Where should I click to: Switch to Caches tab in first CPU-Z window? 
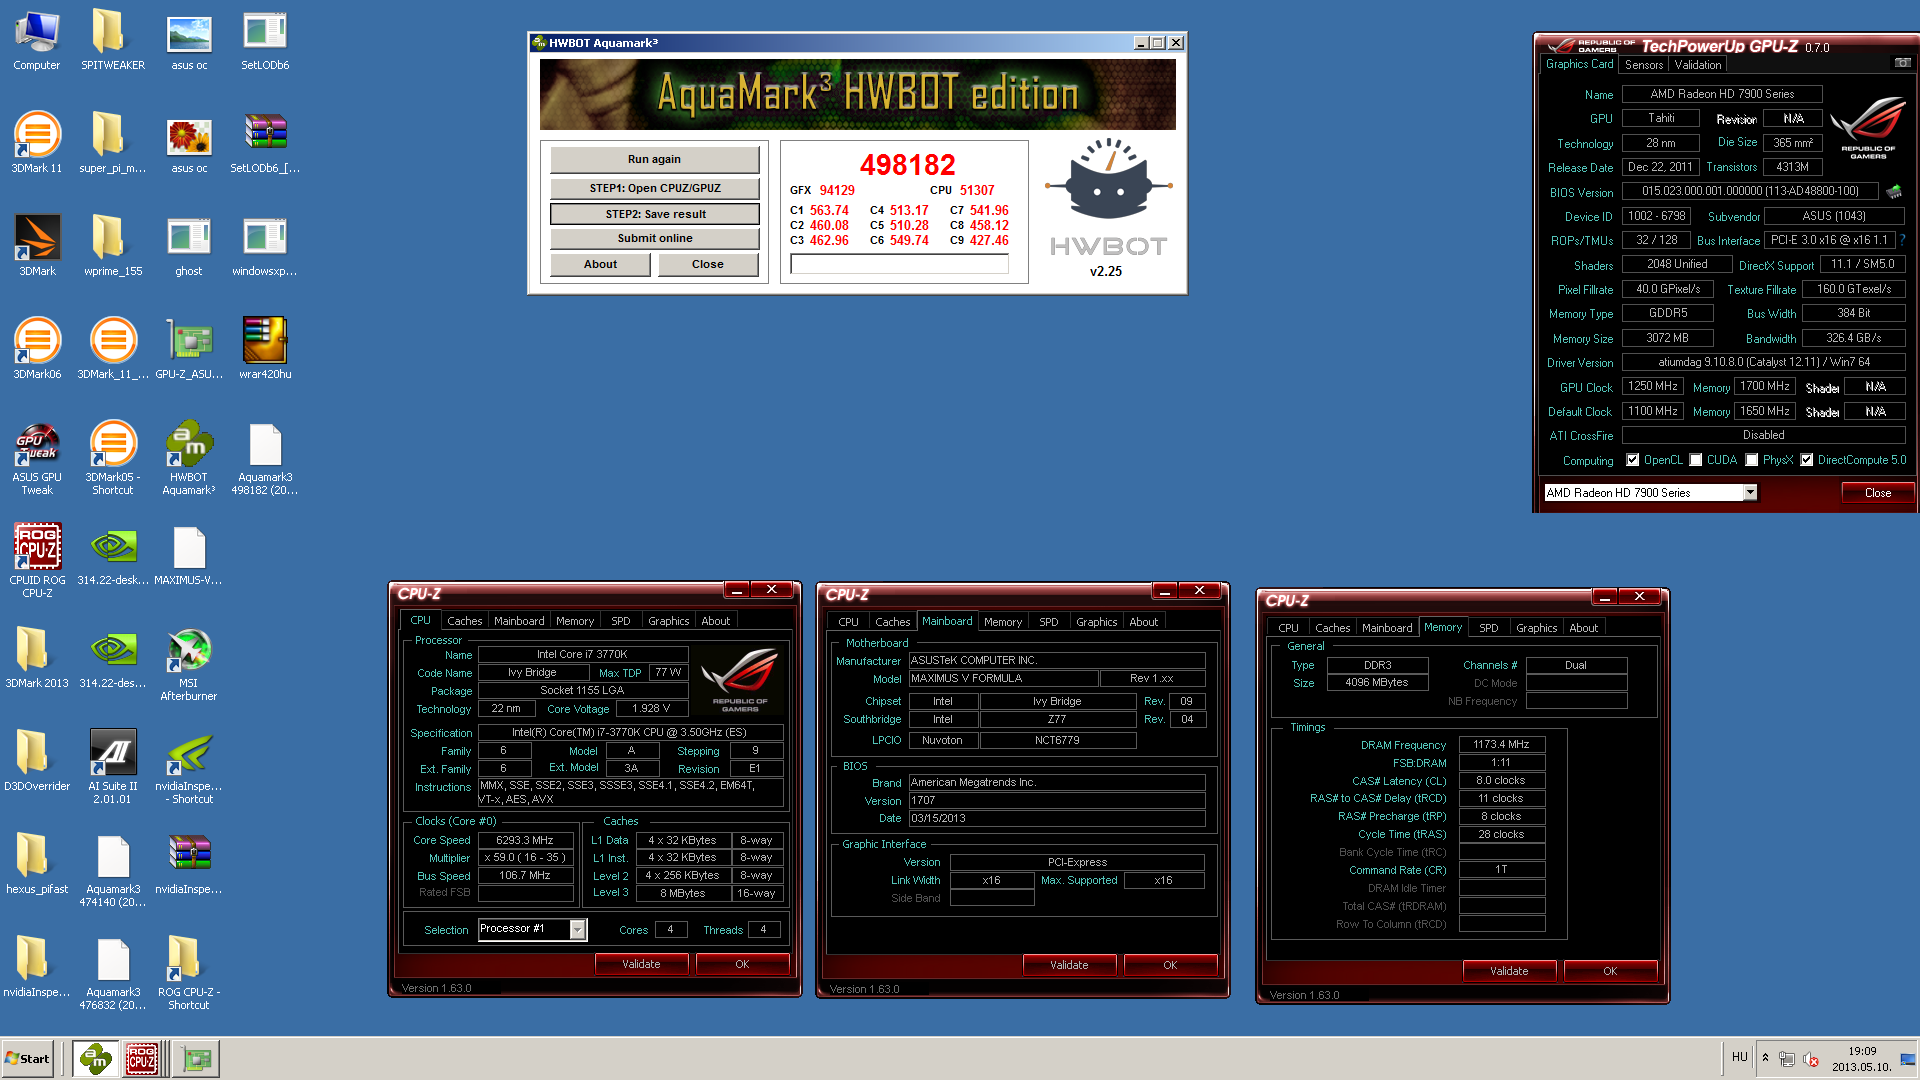[465, 621]
